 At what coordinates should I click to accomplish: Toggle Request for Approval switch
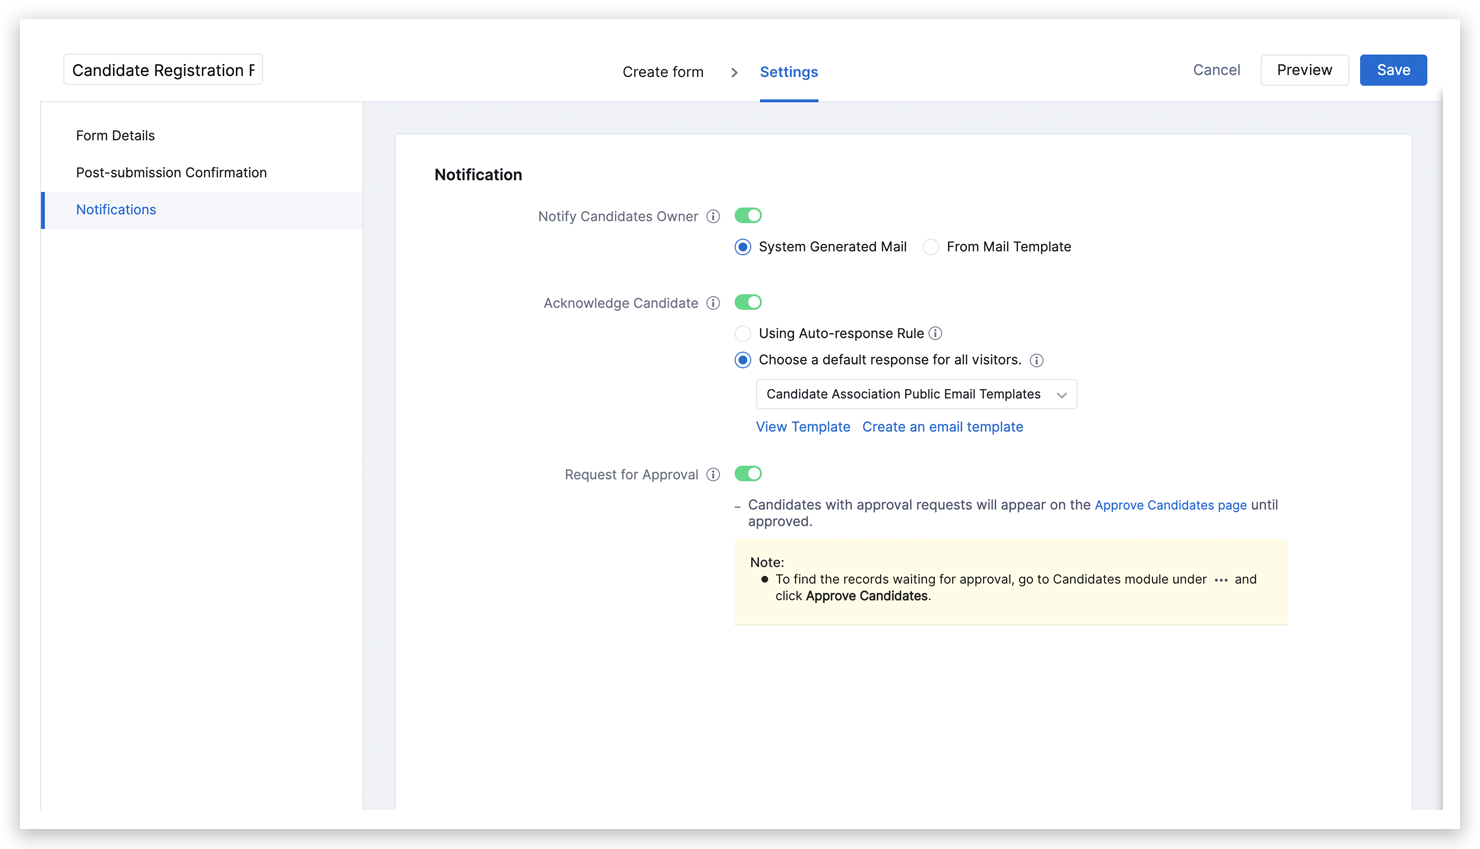click(x=748, y=473)
